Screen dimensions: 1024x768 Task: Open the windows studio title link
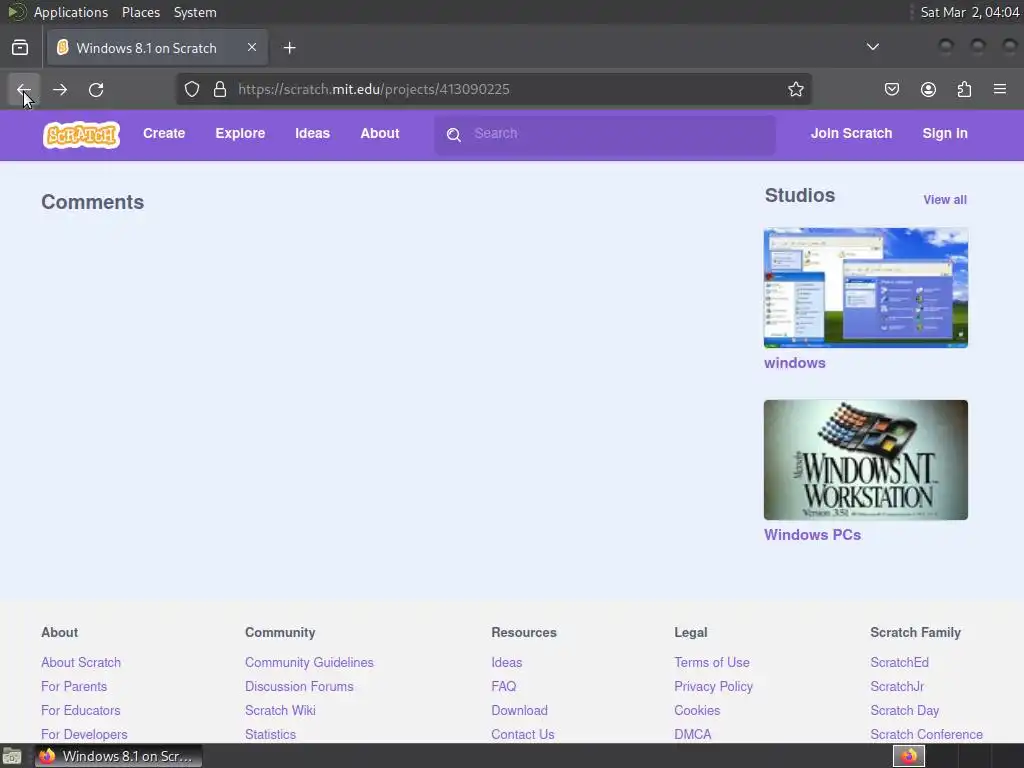(795, 363)
